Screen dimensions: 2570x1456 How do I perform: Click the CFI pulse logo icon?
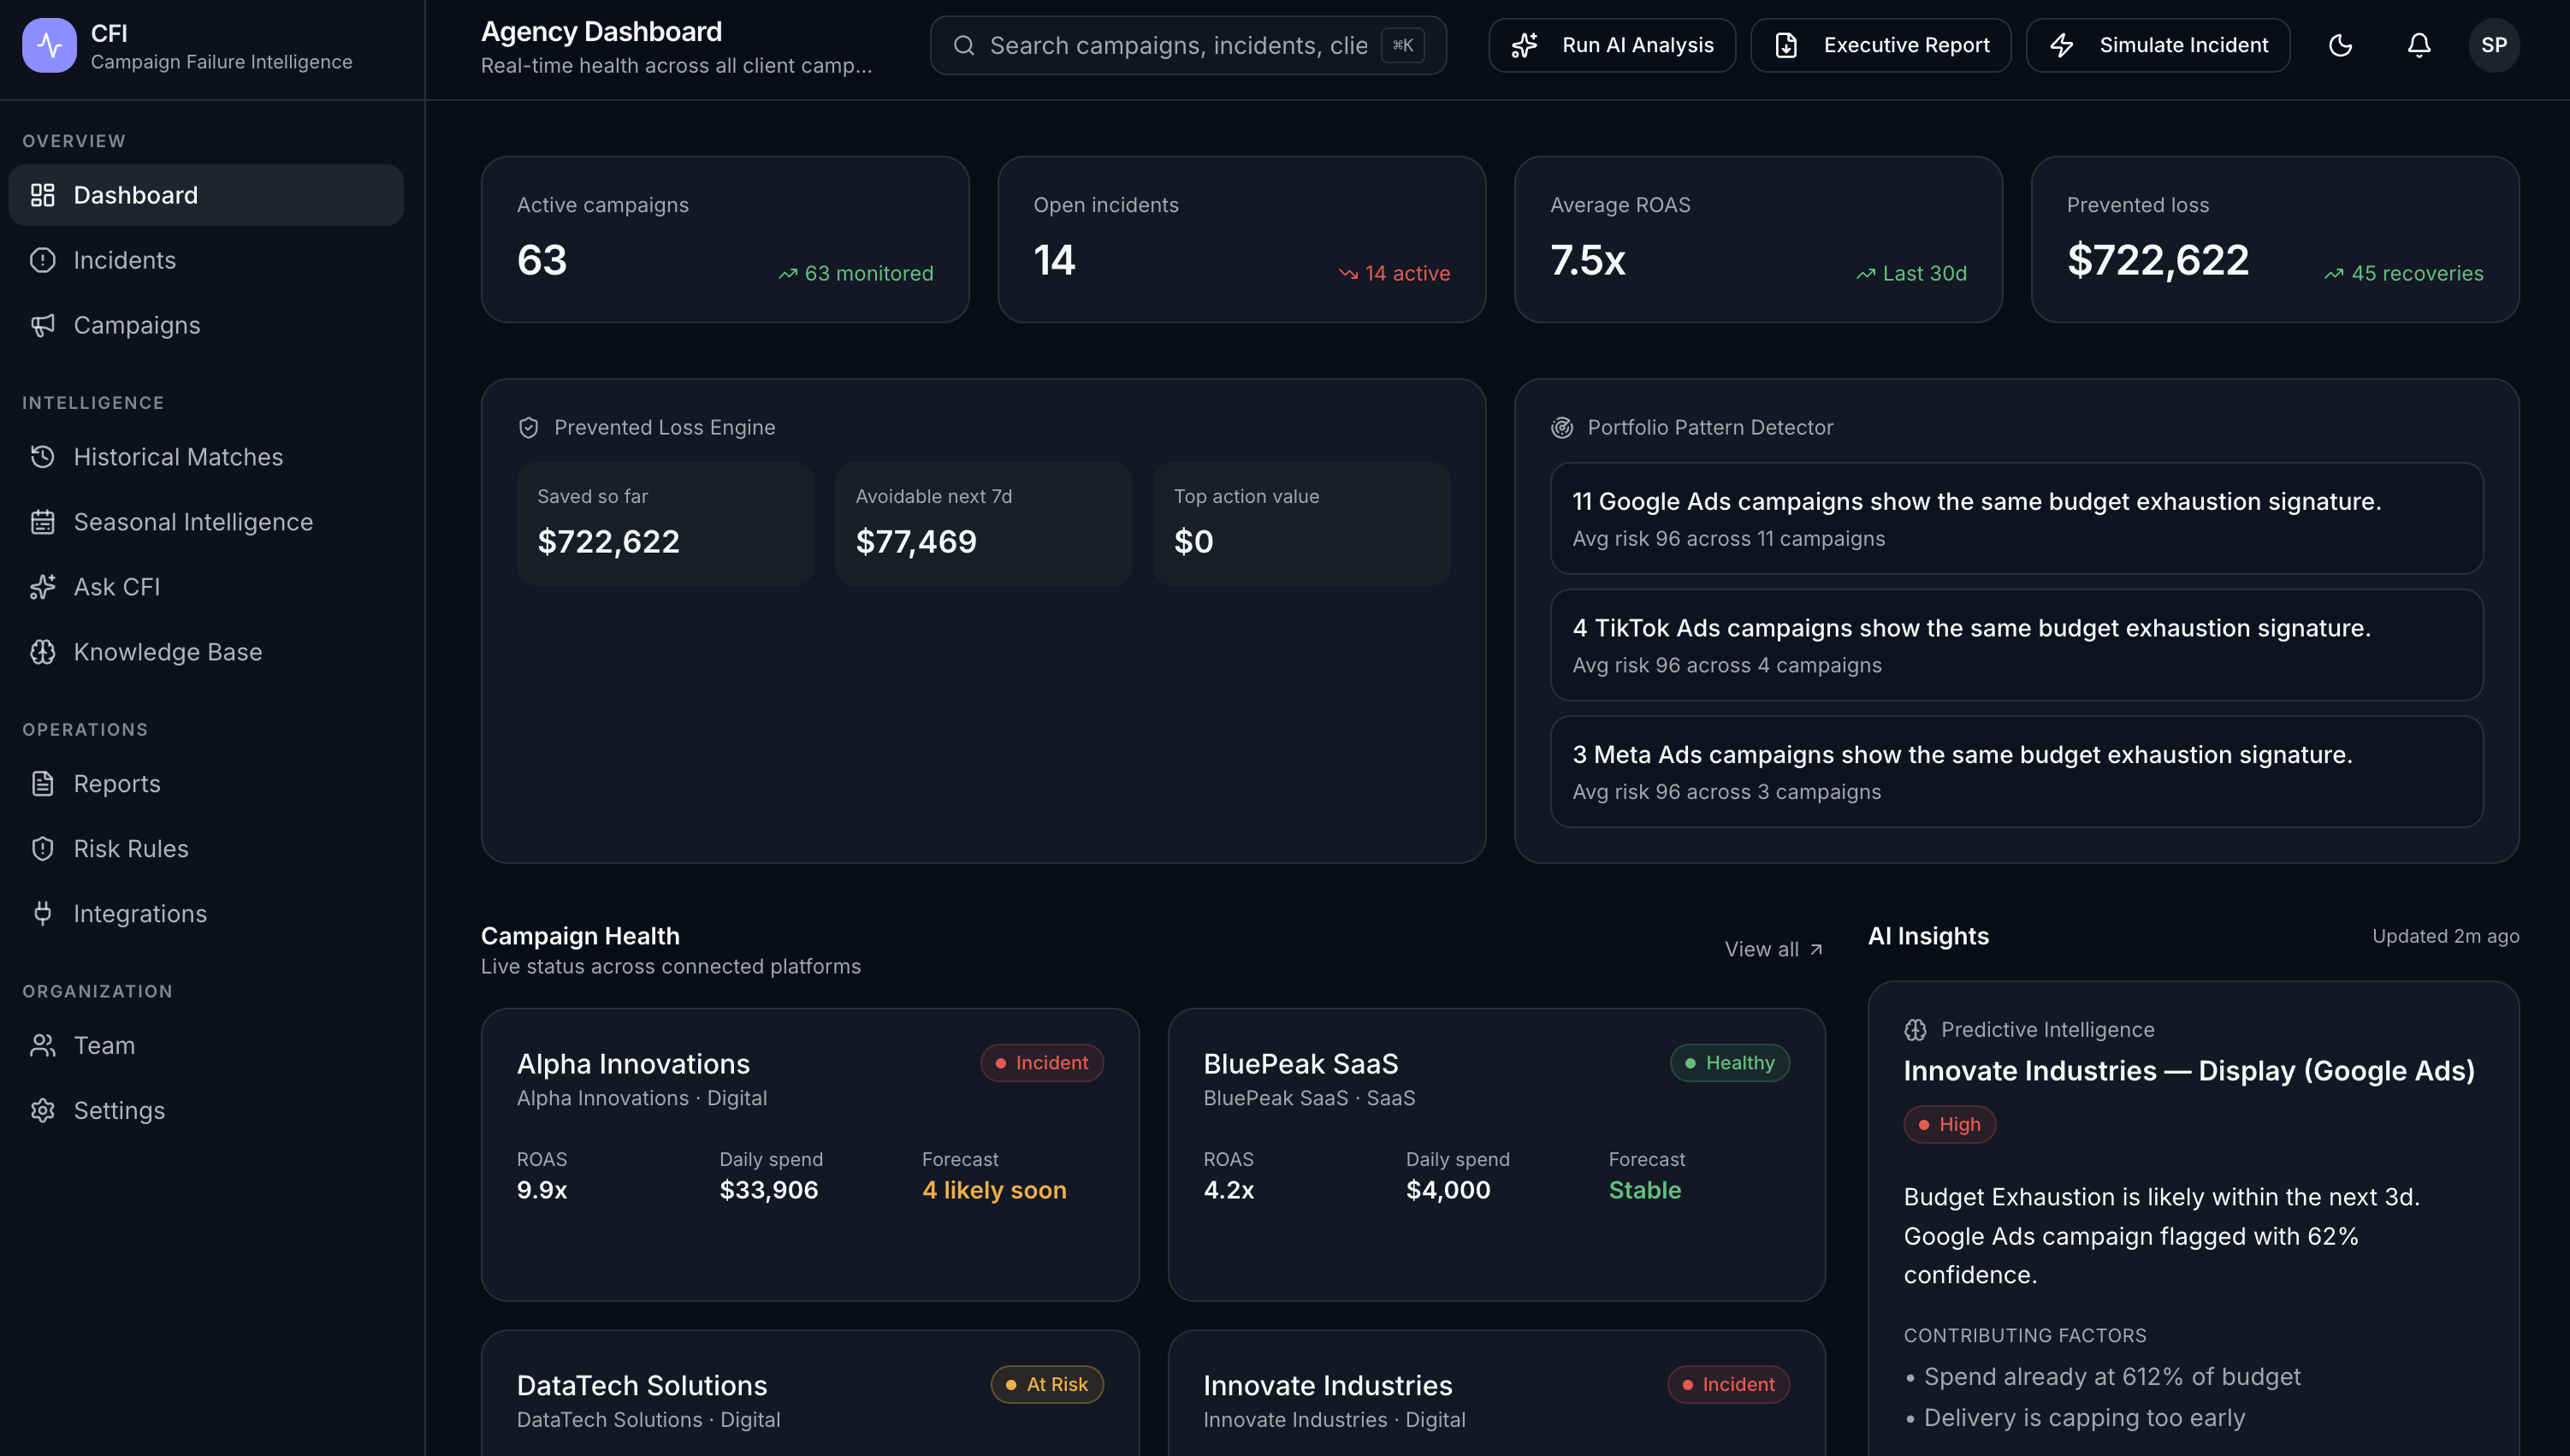tap(49, 45)
